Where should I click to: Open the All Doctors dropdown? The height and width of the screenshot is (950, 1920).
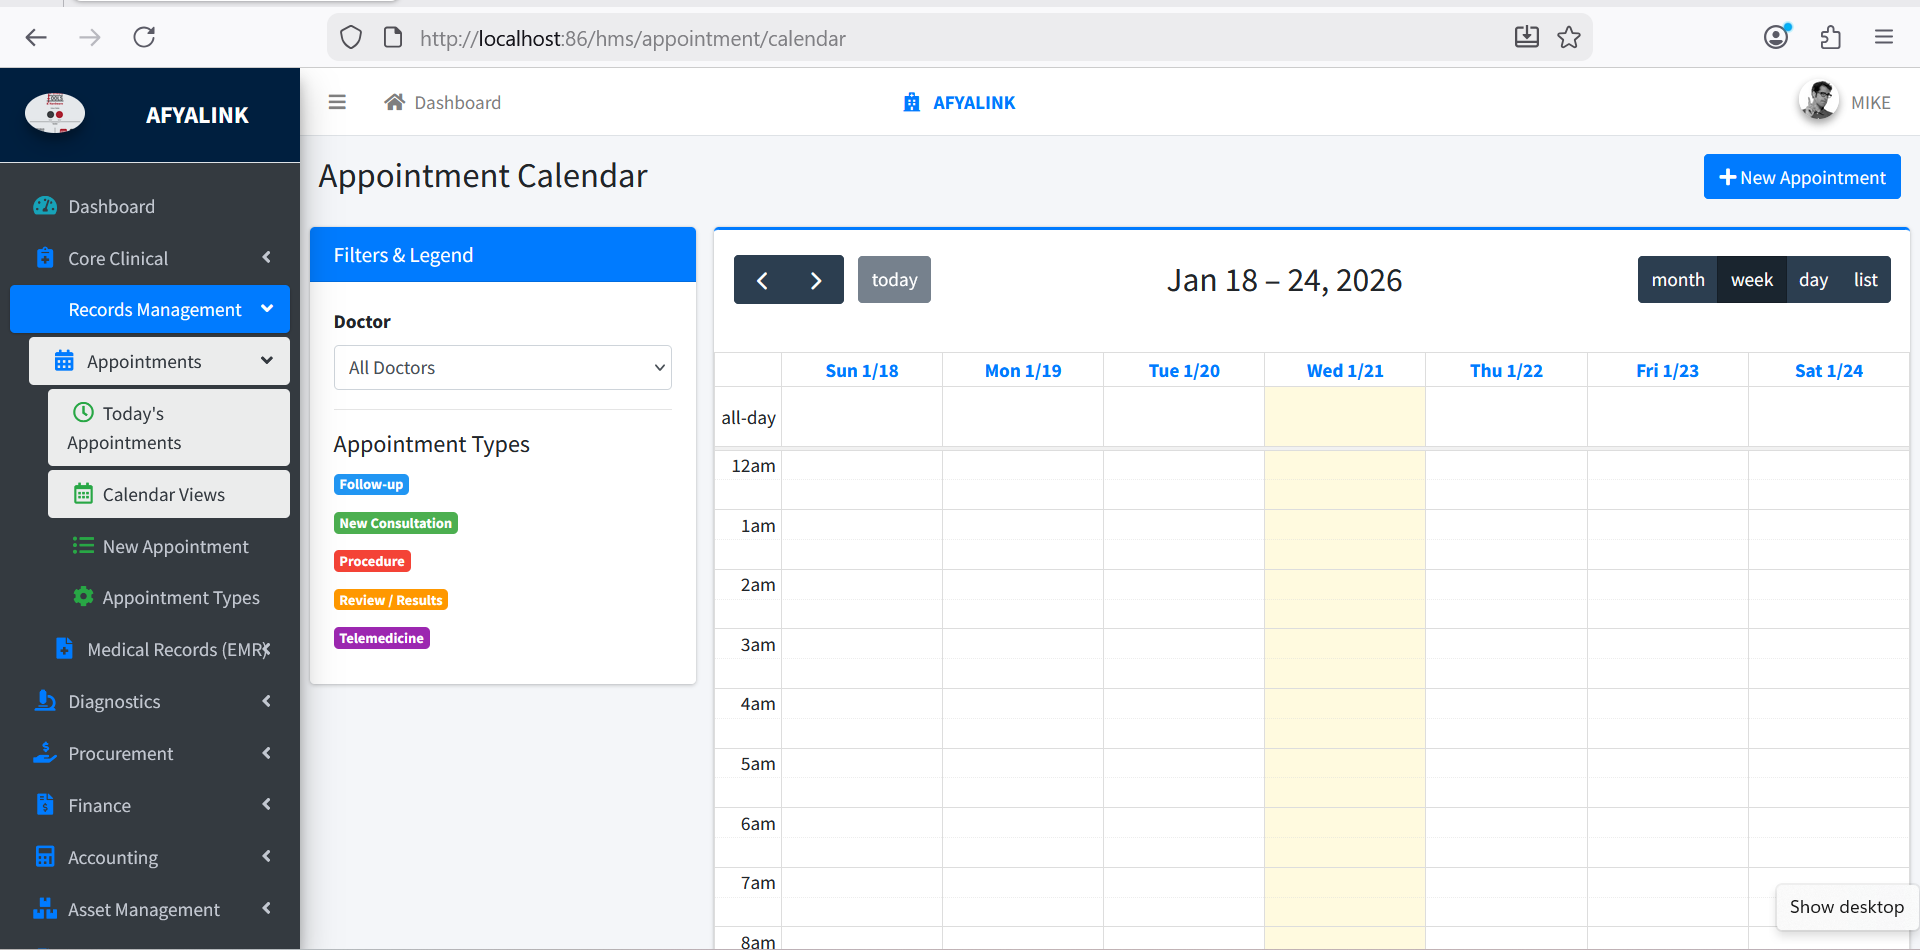point(502,368)
